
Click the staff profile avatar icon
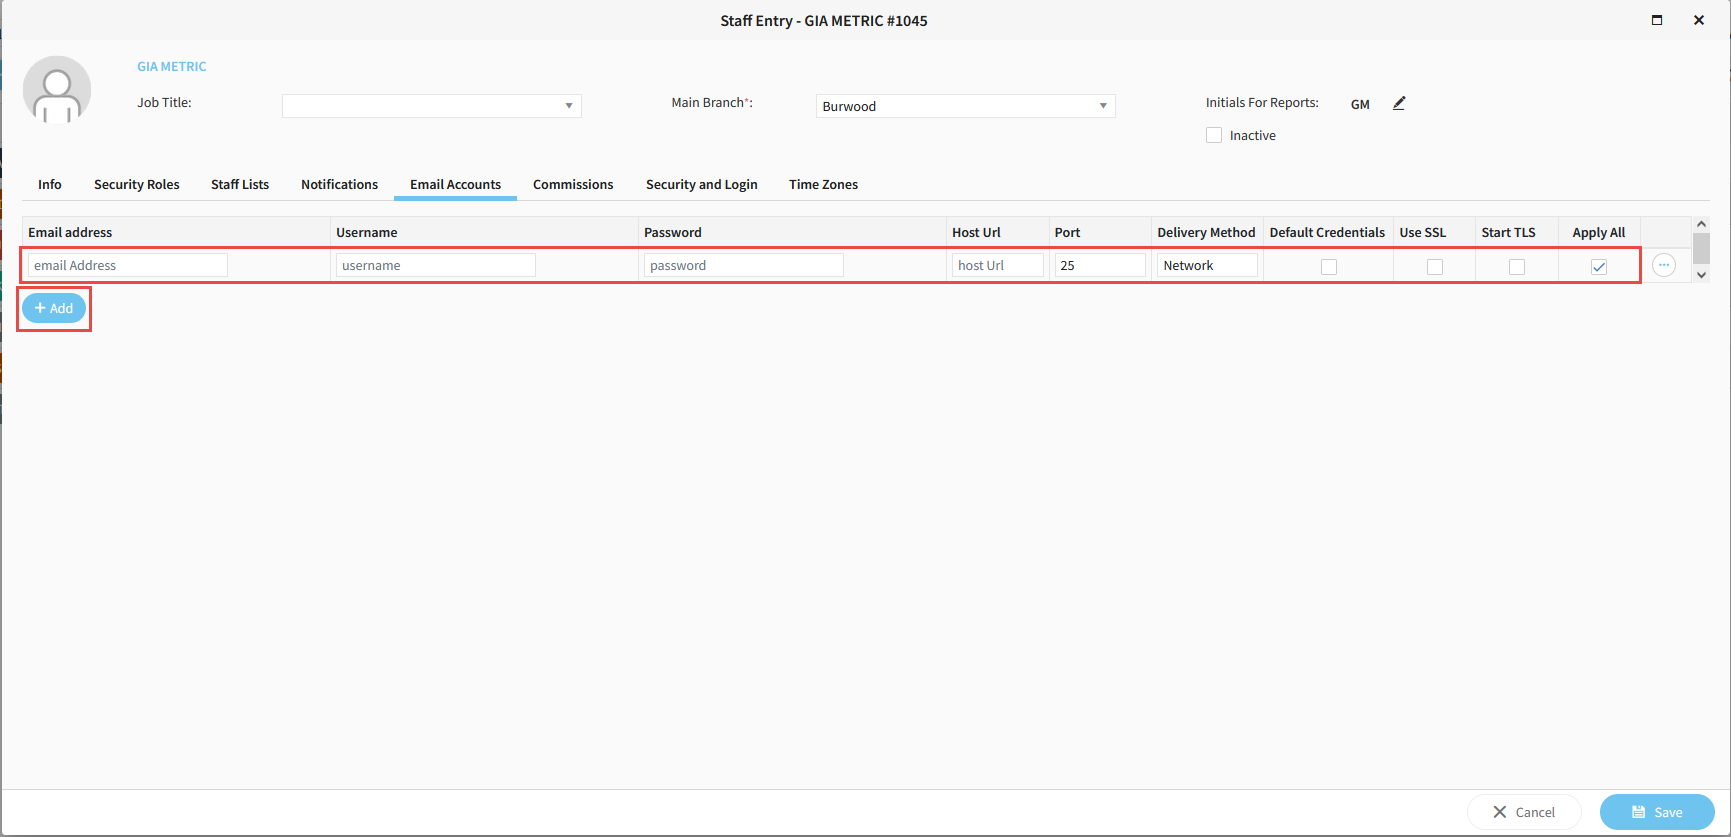click(57, 90)
